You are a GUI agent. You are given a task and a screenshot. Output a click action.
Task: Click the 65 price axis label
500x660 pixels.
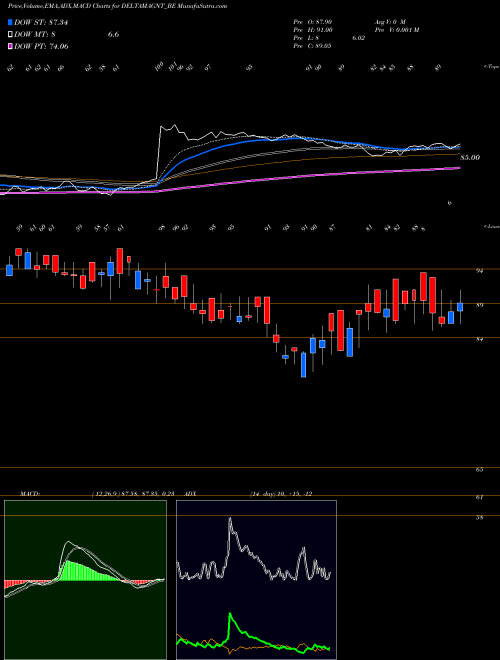click(479, 470)
